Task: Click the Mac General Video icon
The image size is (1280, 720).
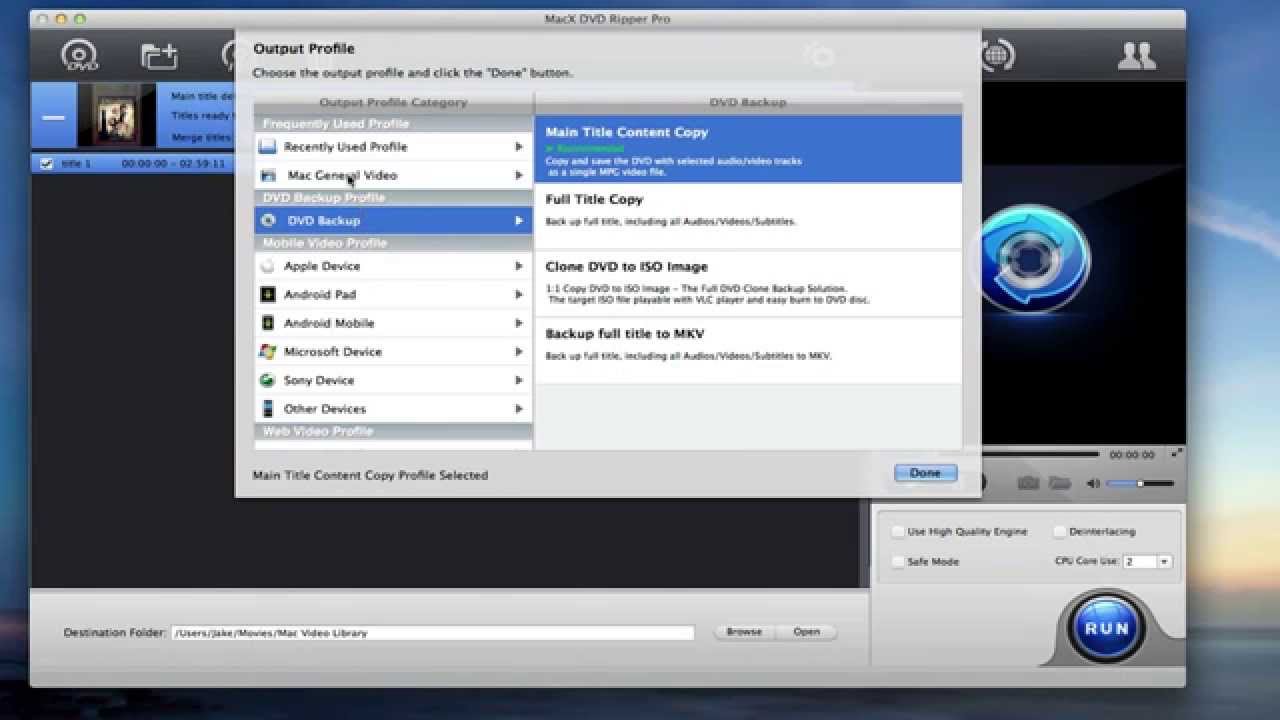Action: point(268,175)
